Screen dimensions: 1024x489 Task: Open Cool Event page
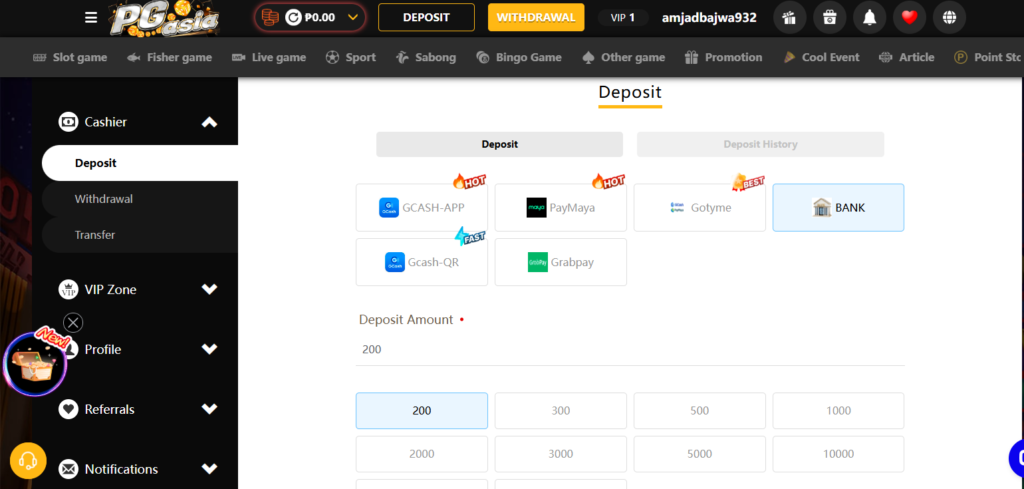click(x=821, y=57)
